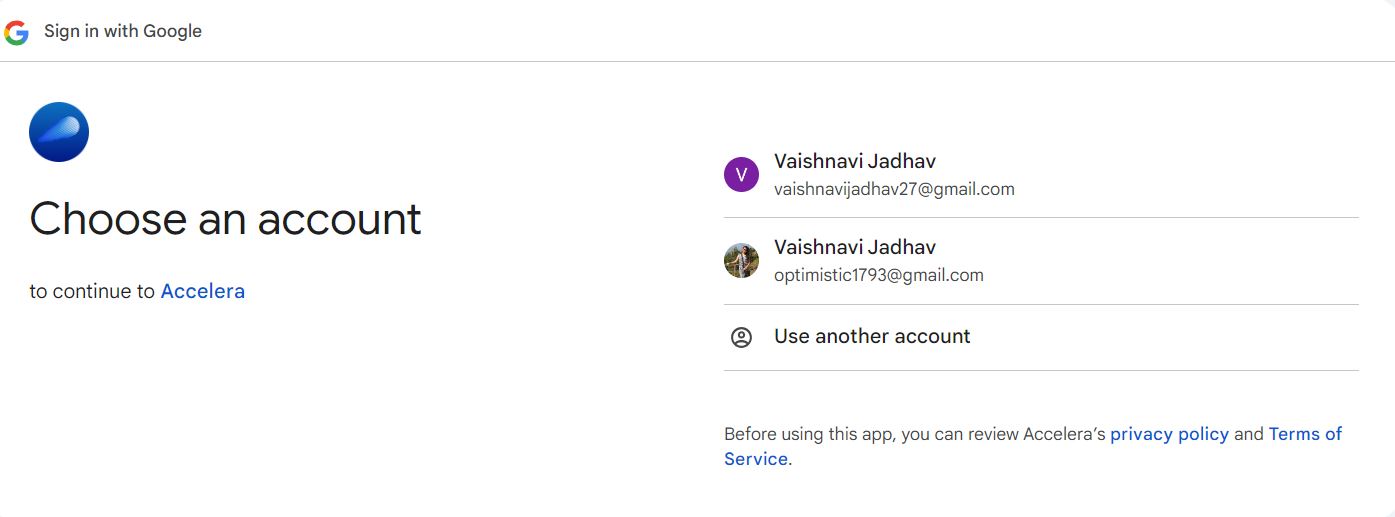Screen dimensions: 1395x517
Task: Click the divider line above Use another account
Action: (x=1040, y=304)
